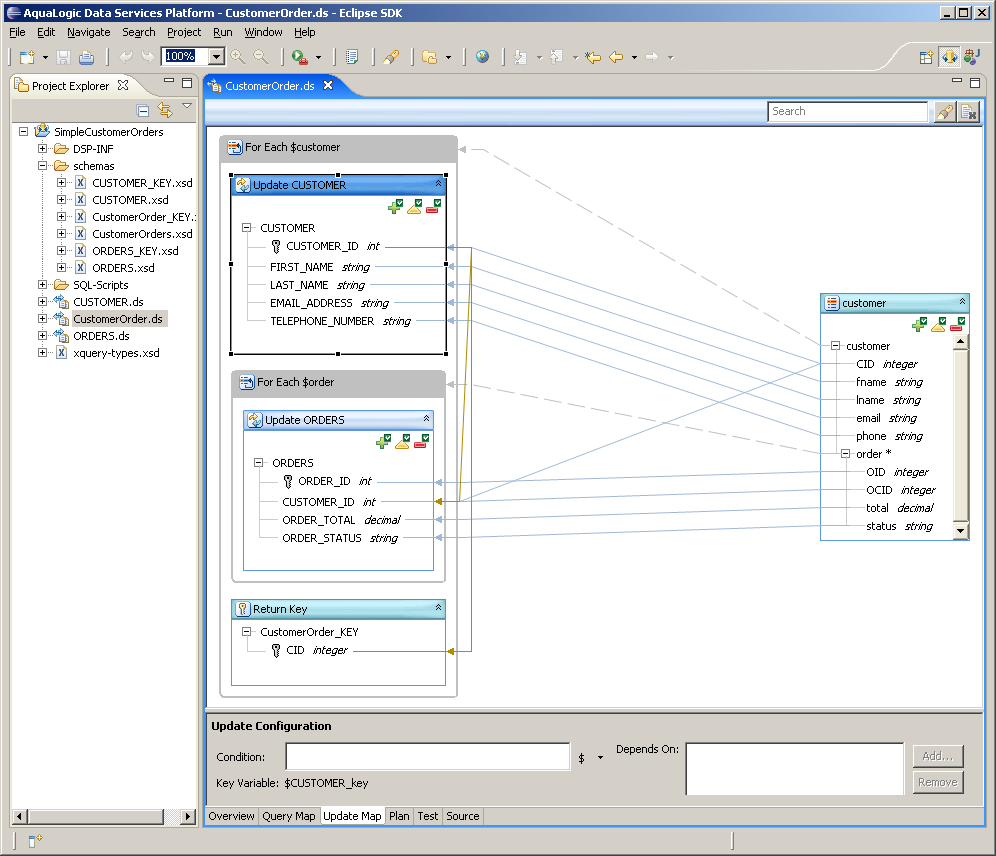
Task: Click the Zoom Out magnifier icon
Action: point(260,57)
